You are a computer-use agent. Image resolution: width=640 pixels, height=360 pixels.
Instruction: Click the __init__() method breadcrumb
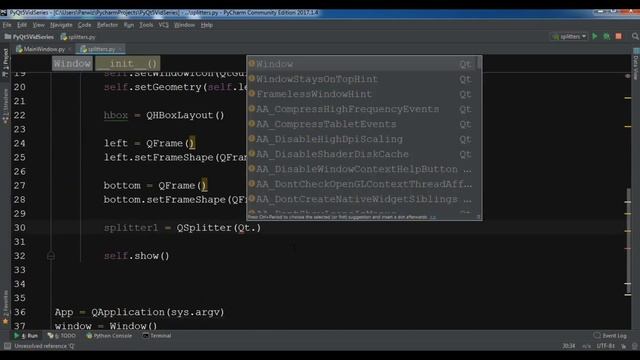click(x=128, y=64)
